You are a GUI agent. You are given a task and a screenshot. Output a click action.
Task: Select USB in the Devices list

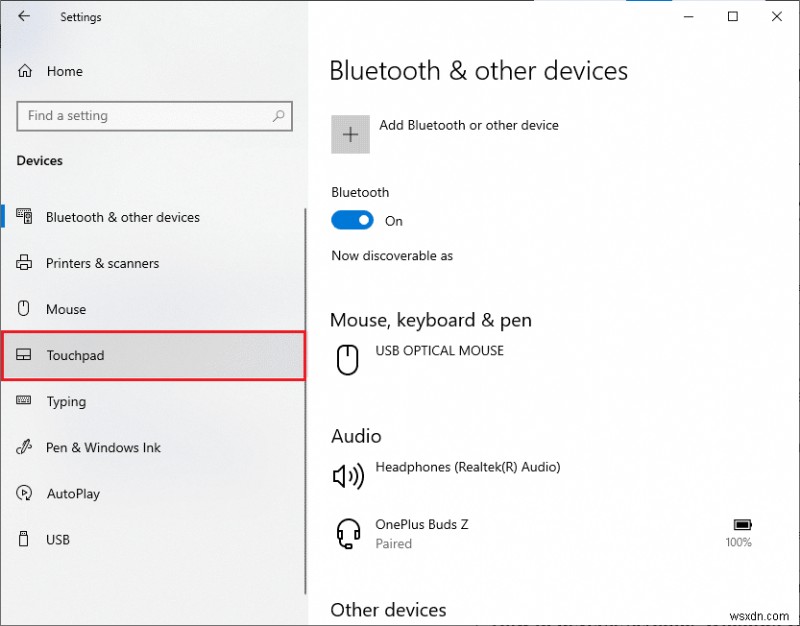(x=58, y=540)
